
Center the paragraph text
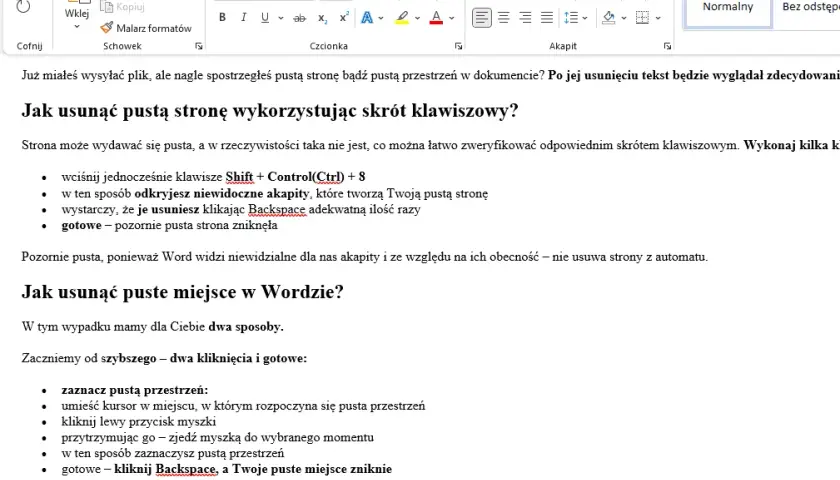click(x=504, y=18)
